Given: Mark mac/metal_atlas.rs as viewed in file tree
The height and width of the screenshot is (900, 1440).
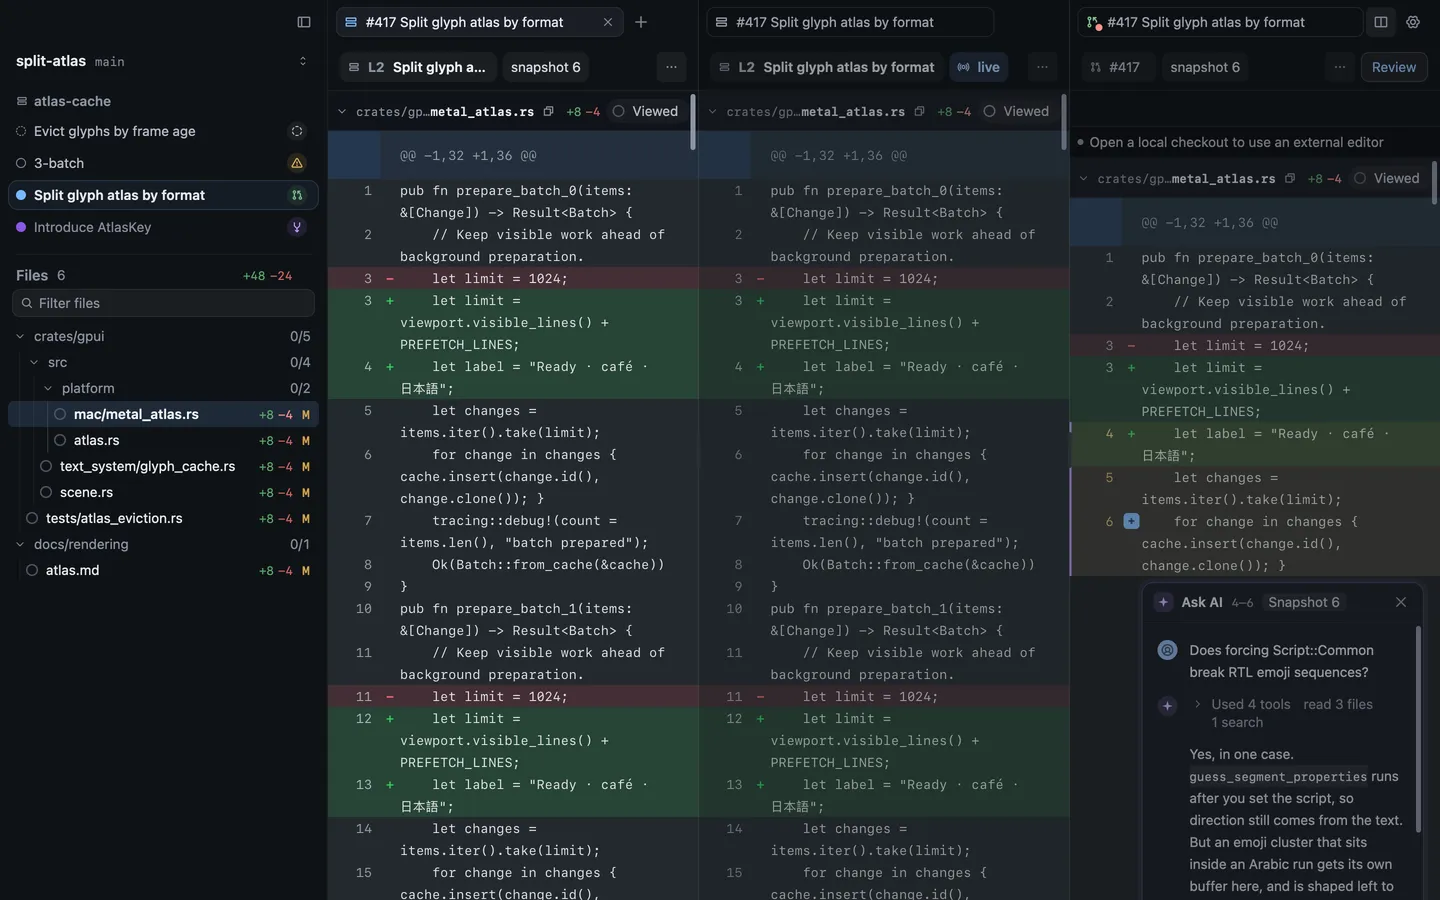Looking at the screenshot, I should point(60,414).
